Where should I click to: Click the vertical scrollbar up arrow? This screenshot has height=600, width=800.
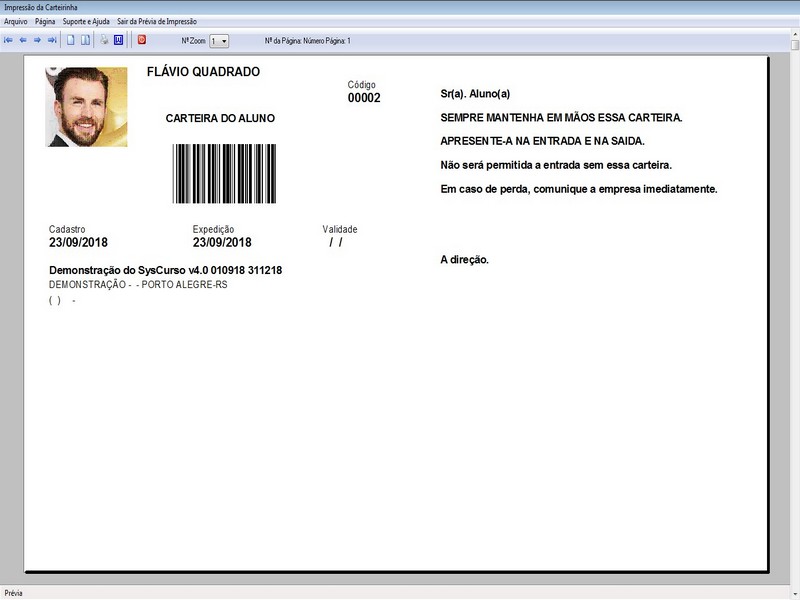click(x=795, y=34)
